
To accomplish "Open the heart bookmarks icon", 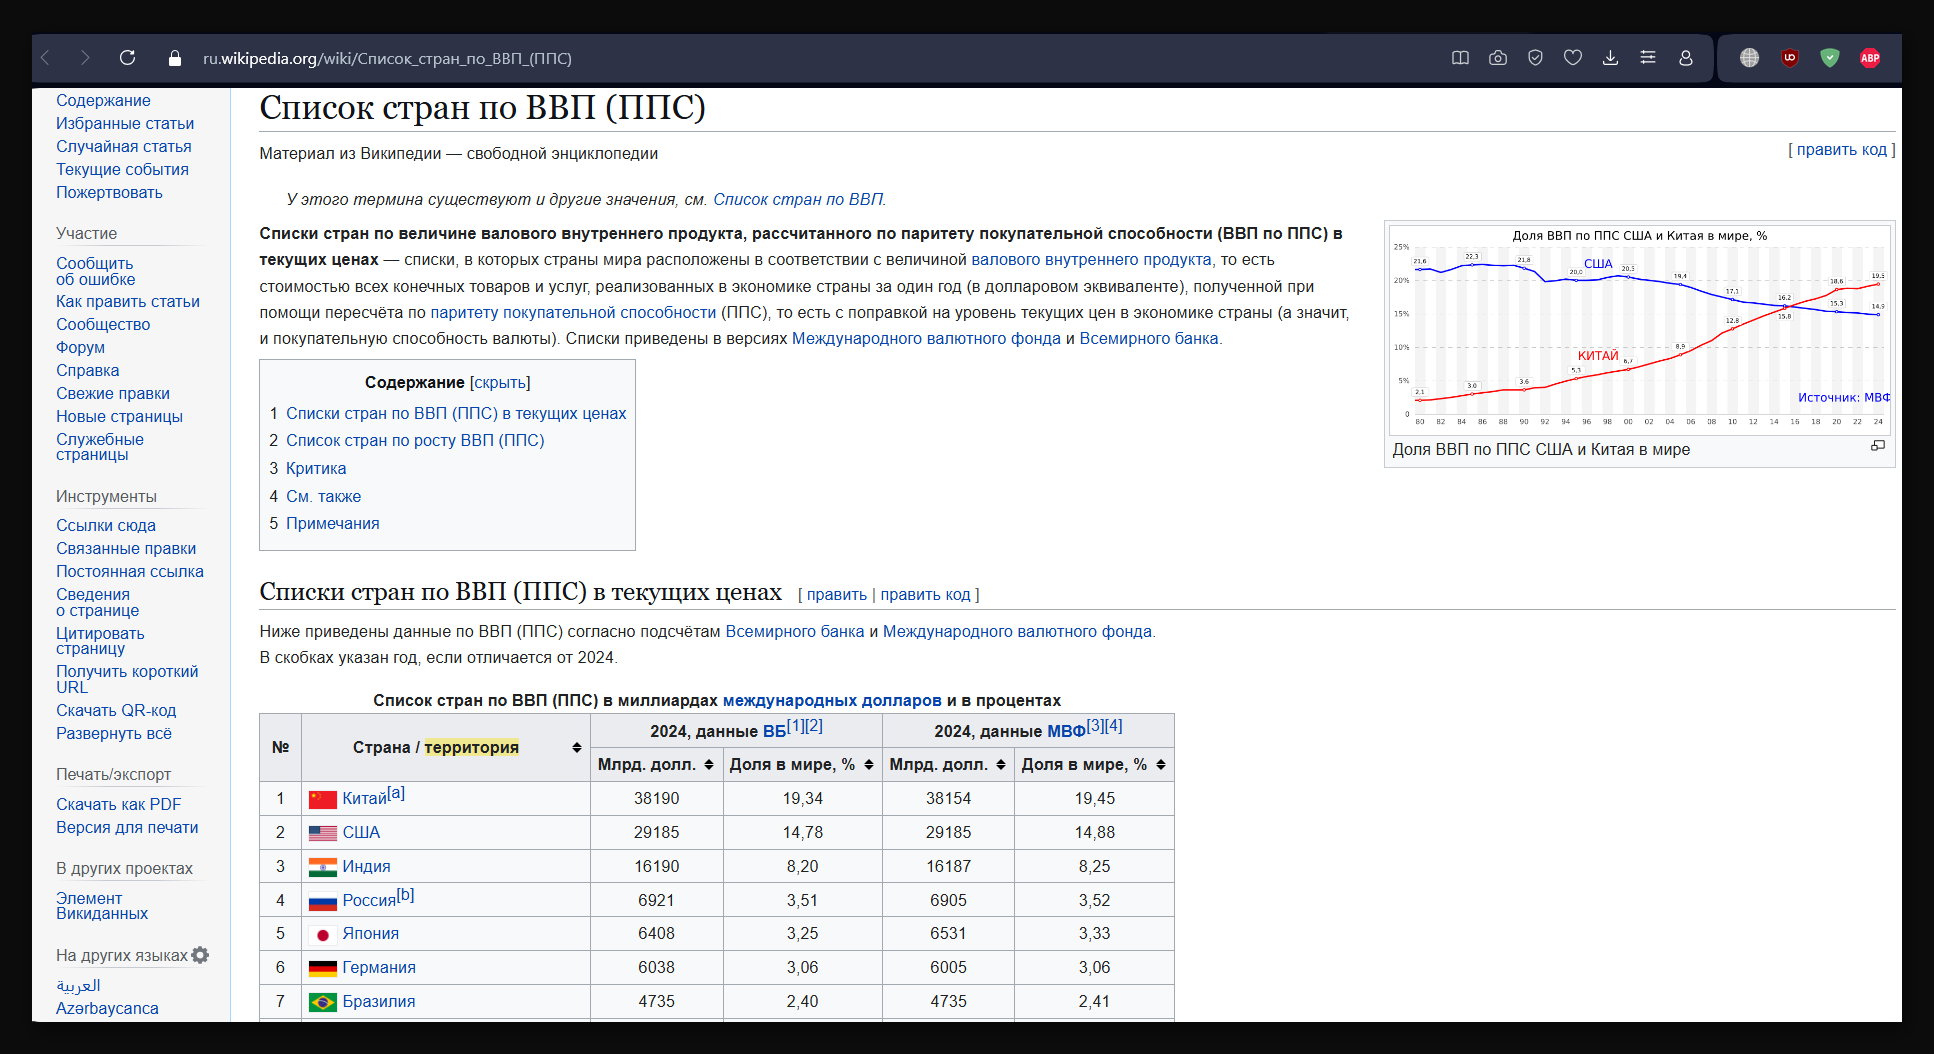I will pos(1572,58).
